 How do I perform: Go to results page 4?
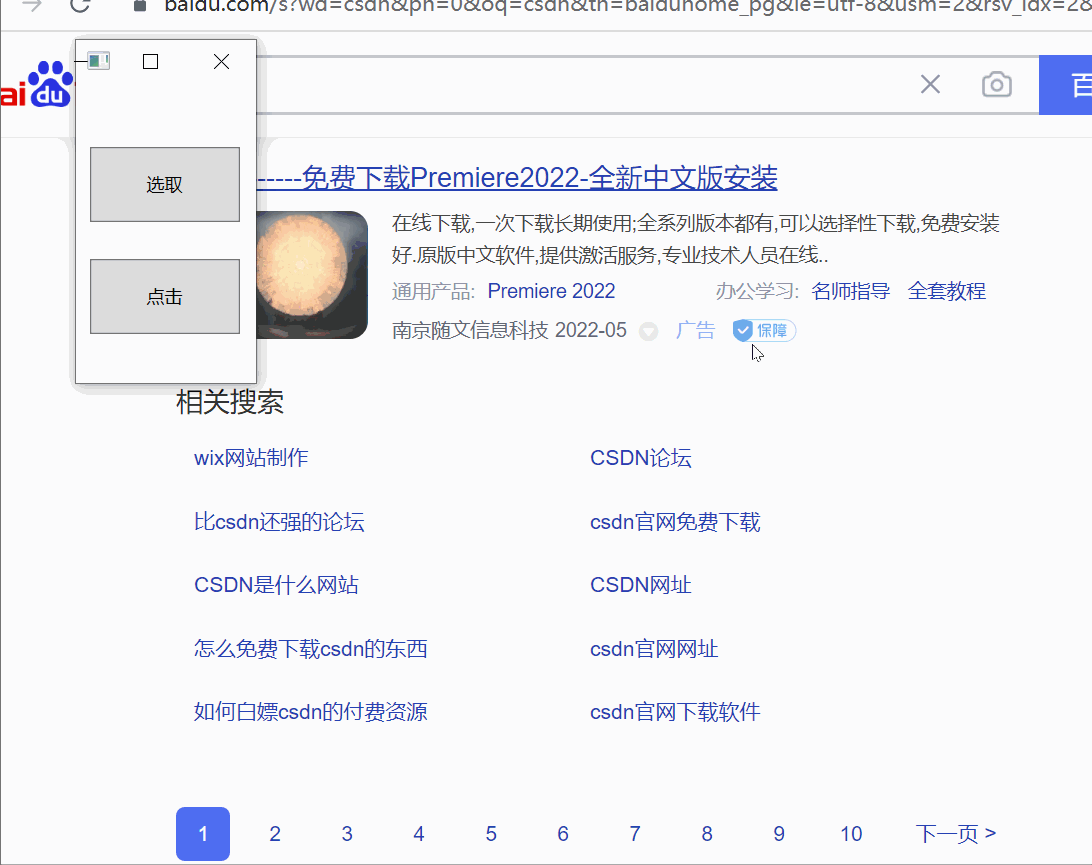click(419, 834)
